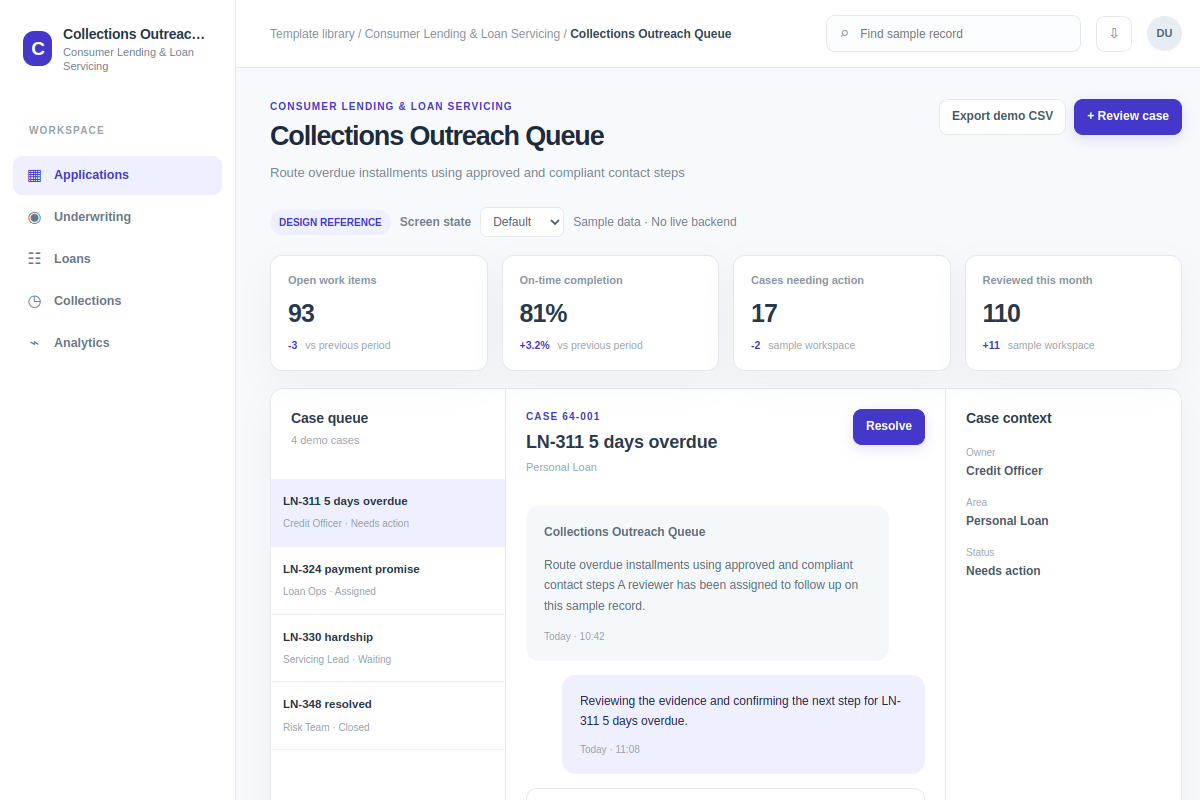Click the Cases needing action card
The width and height of the screenshot is (1200, 800).
(x=842, y=313)
